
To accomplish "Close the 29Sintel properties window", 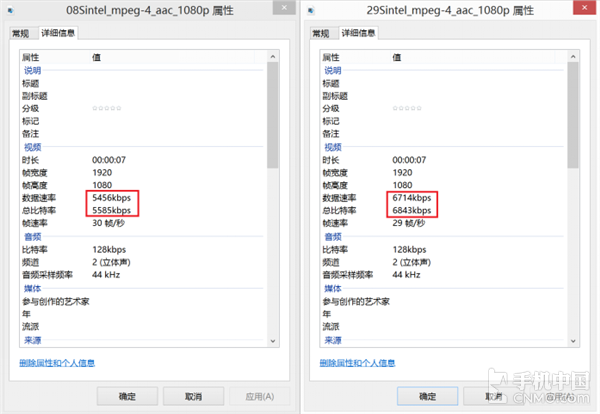I will tap(584, 7).
